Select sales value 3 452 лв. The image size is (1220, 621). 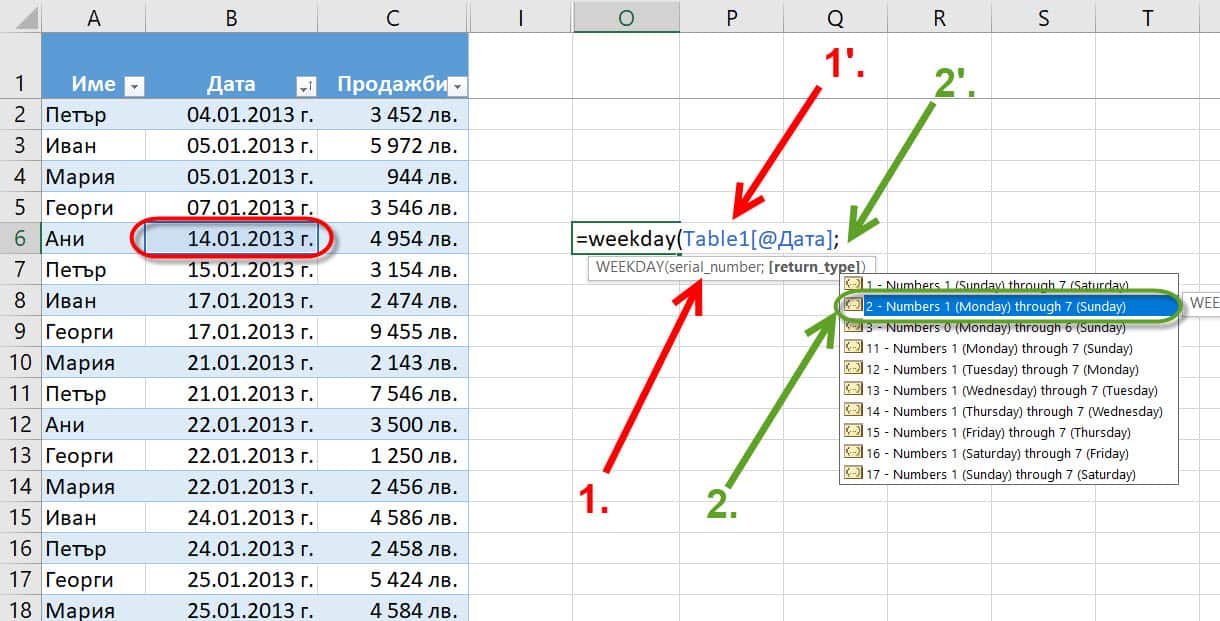[x=393, y=114]
